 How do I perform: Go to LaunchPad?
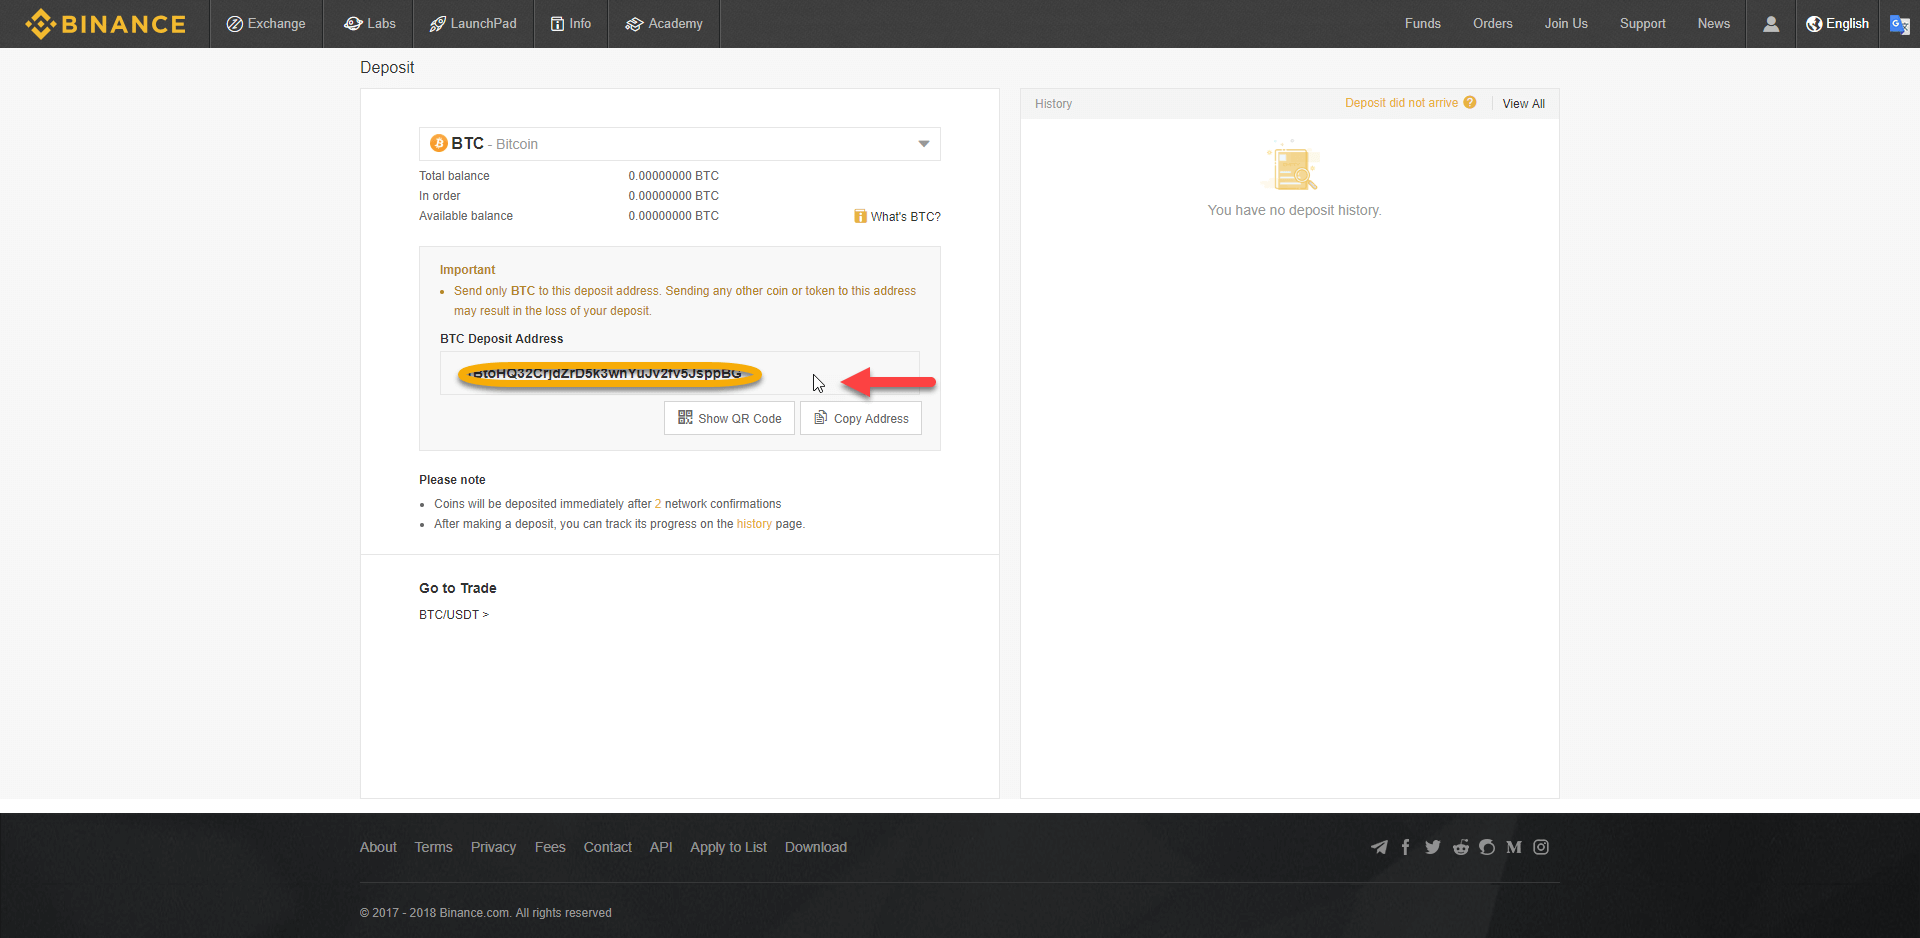tap(473, 24)
